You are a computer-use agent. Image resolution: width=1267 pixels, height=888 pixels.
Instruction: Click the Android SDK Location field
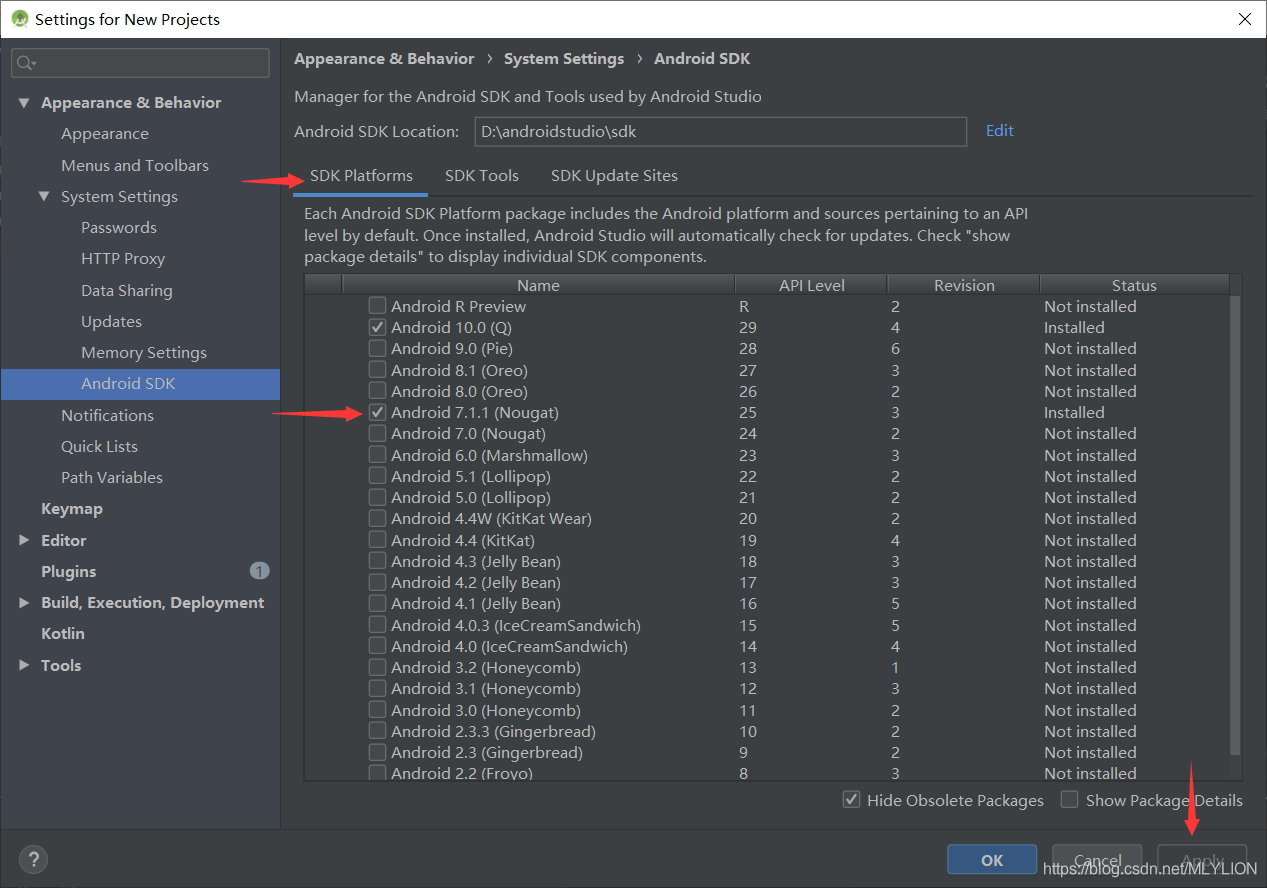719,131
